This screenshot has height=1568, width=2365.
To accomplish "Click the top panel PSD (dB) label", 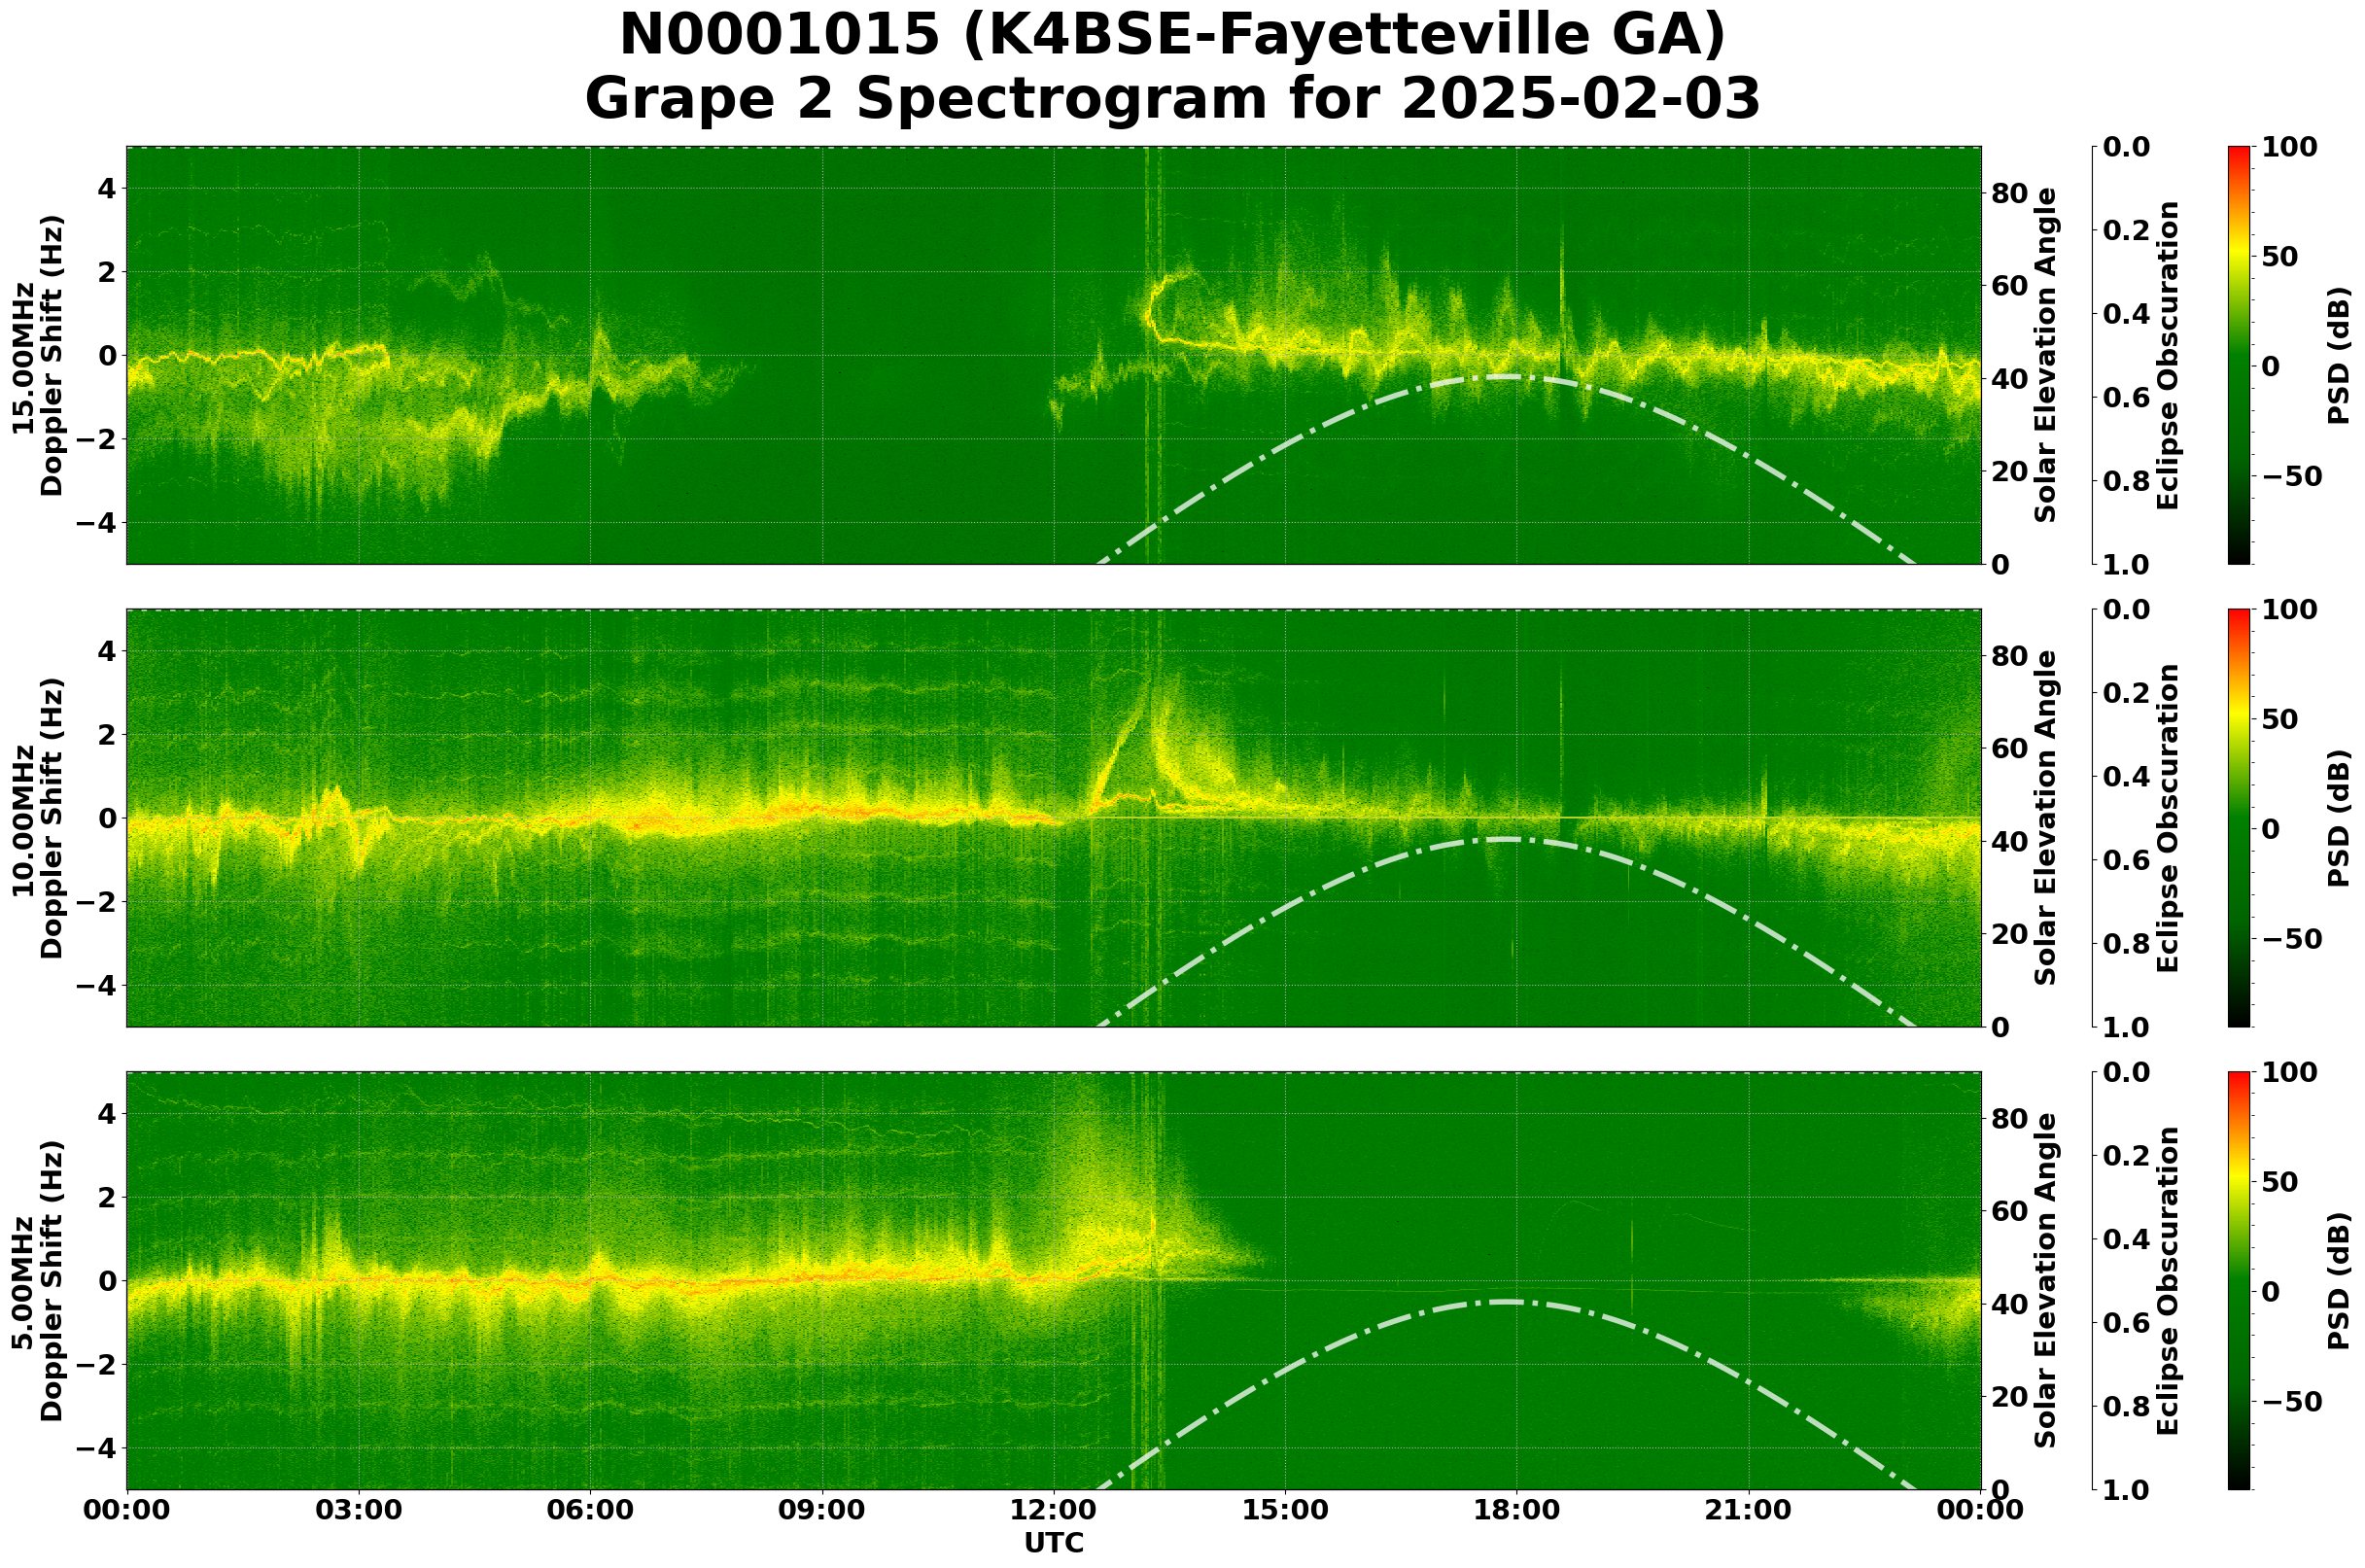I will (x=2338, y=356).
